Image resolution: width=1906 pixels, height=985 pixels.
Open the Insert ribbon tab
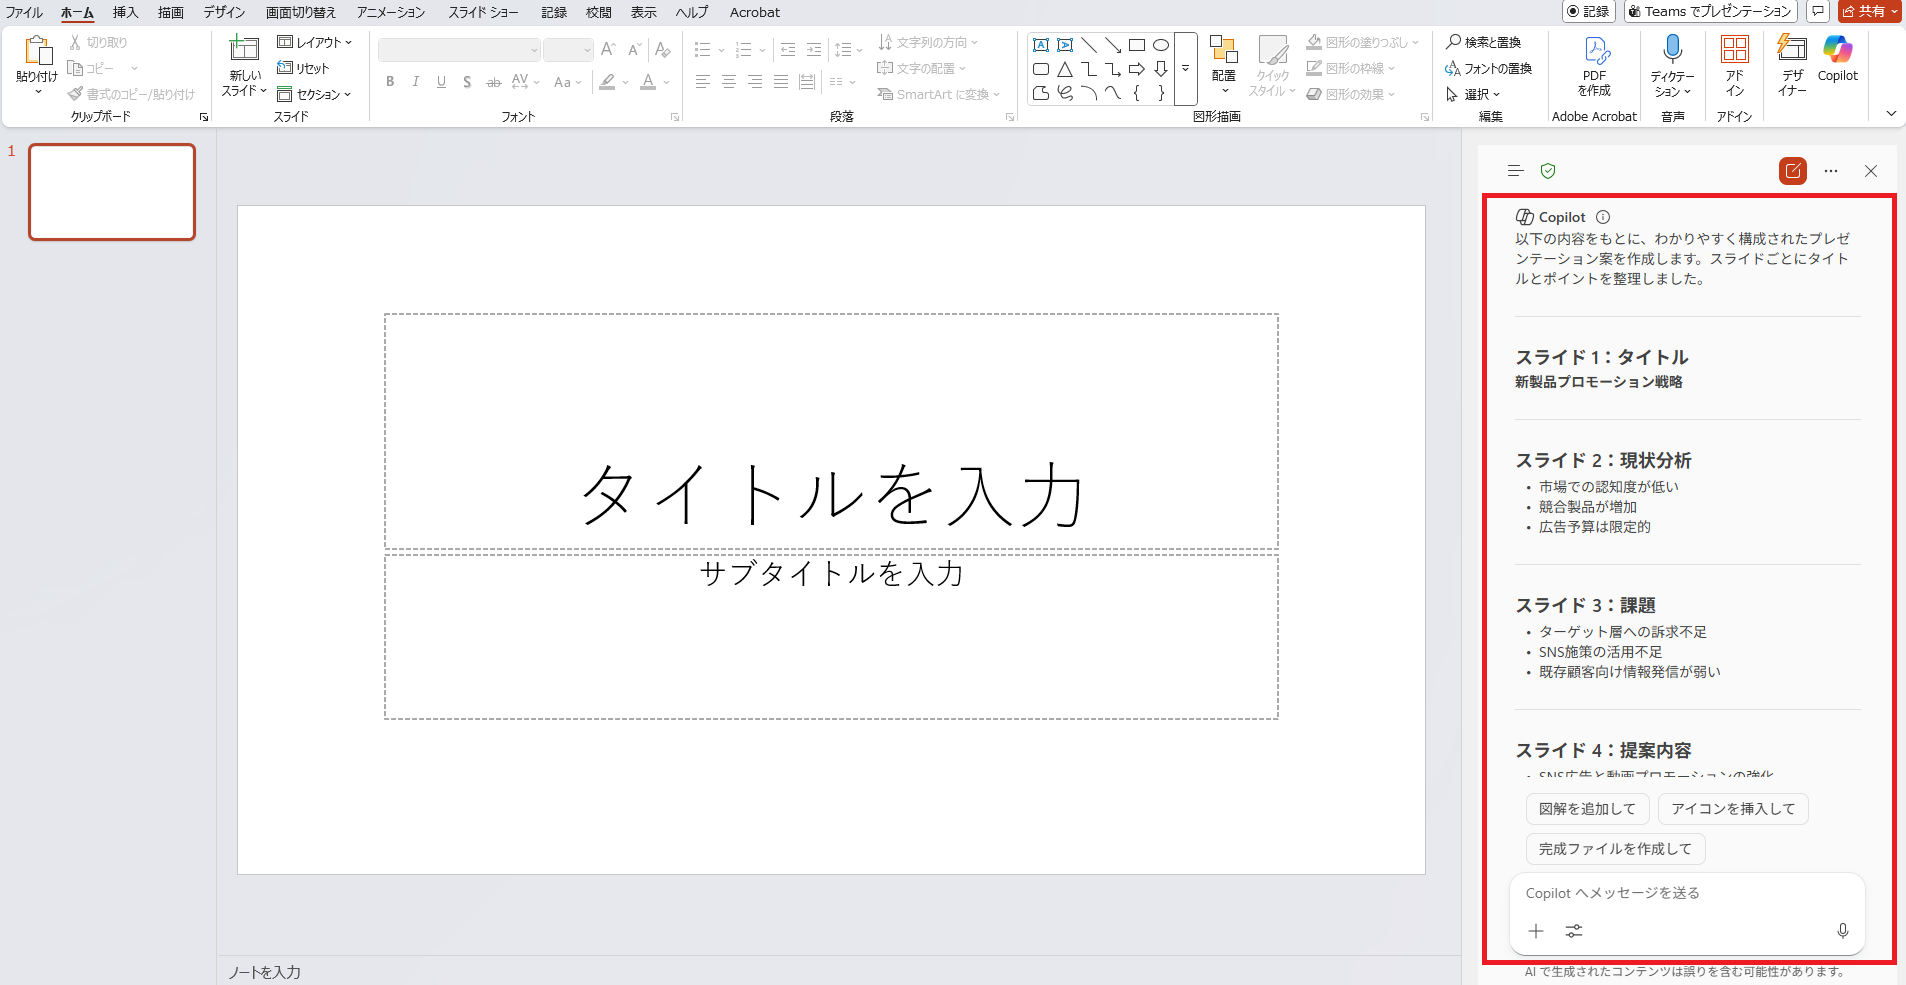(x=125, y=12)
